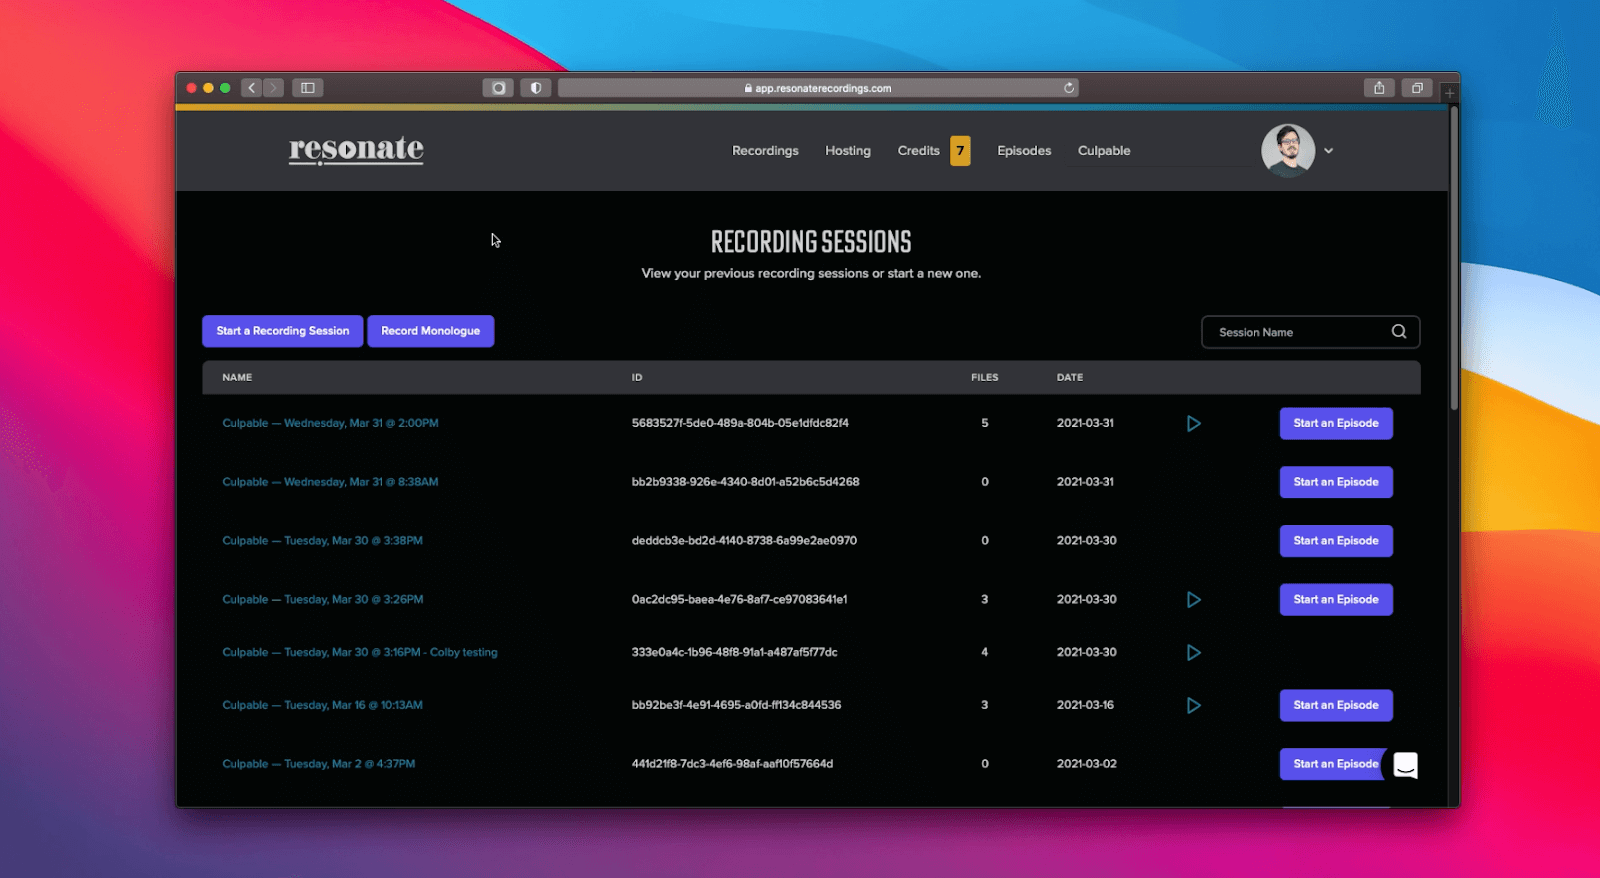
Task: Click the files count 5 cell
Action: (x=984, y=423)
